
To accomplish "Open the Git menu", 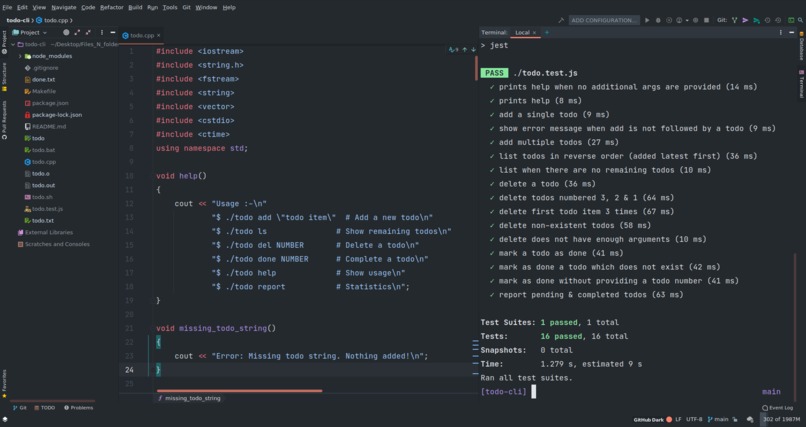I will [187, 7].
